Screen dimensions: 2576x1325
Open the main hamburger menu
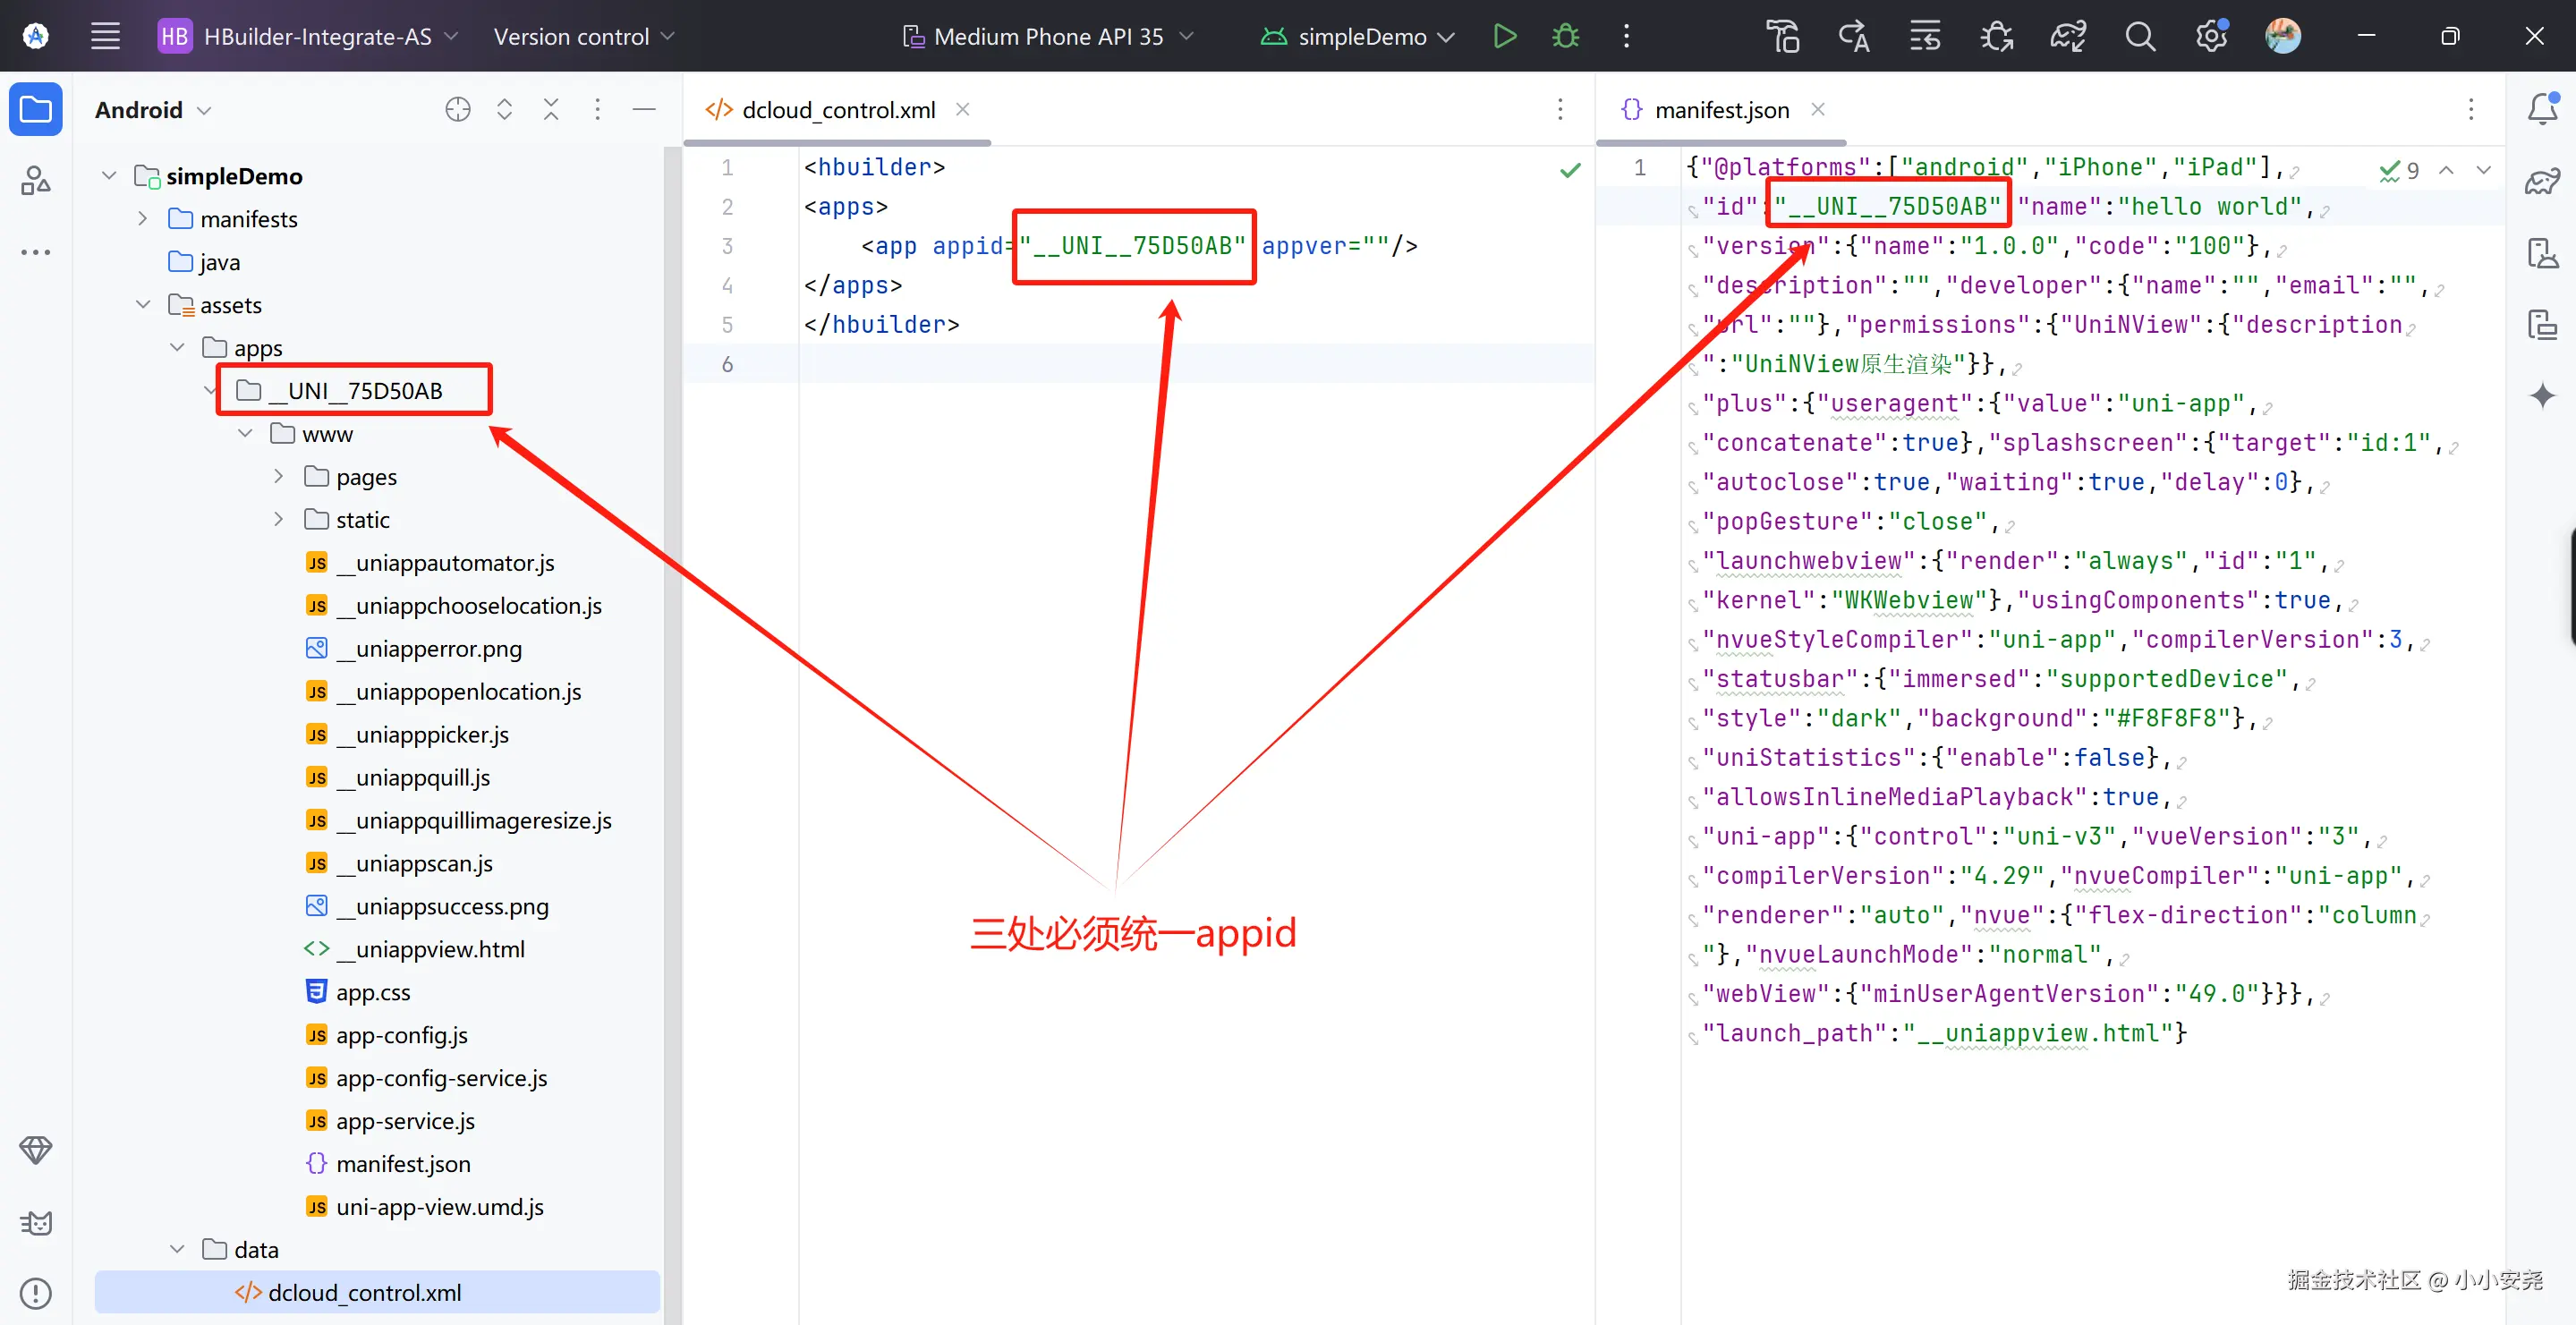tap(105, 37)
